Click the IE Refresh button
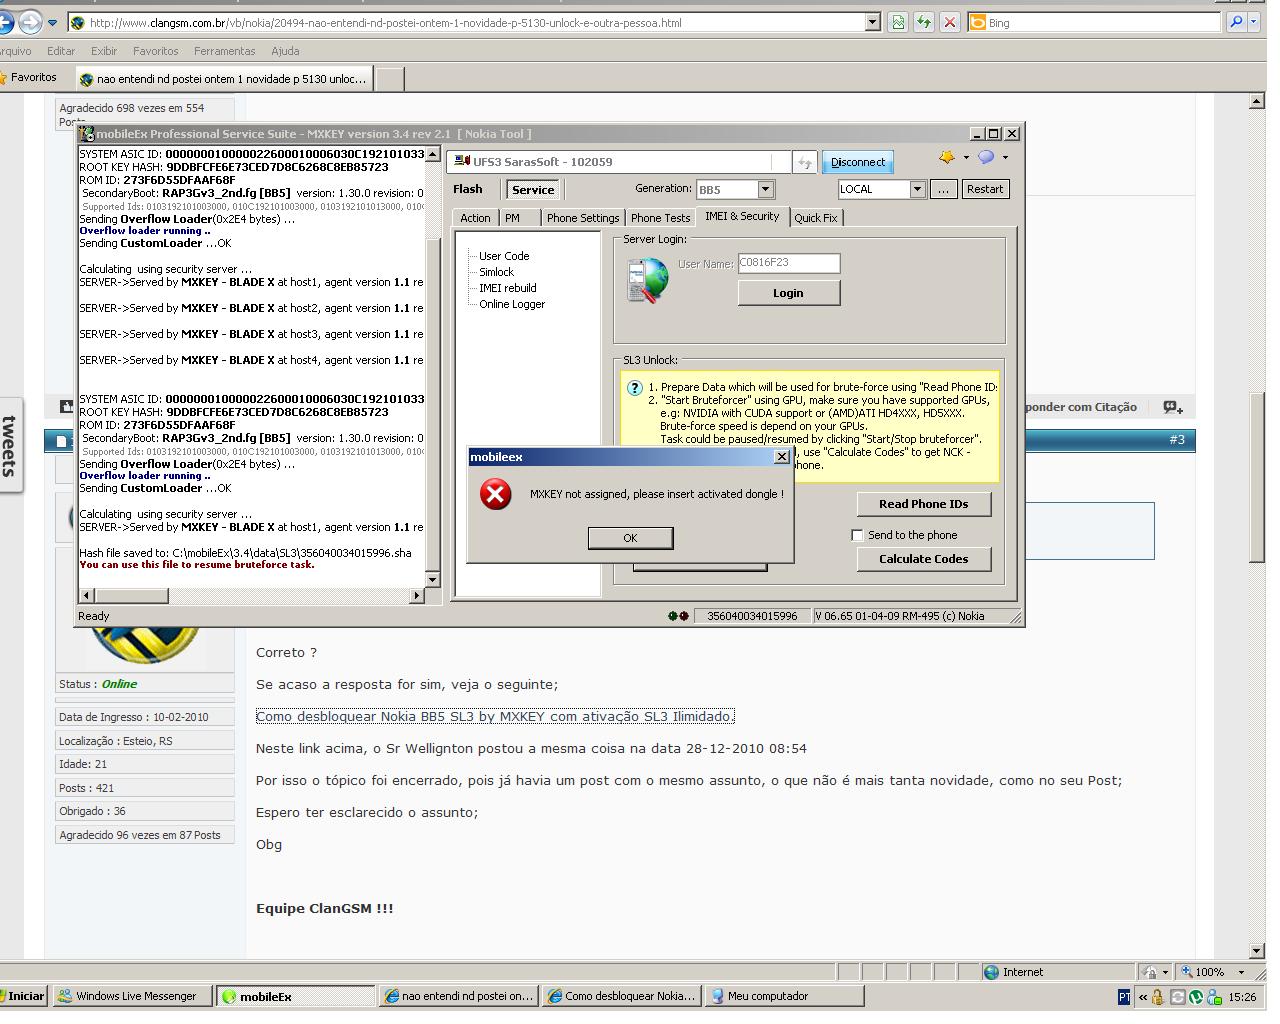 (923, 22)
